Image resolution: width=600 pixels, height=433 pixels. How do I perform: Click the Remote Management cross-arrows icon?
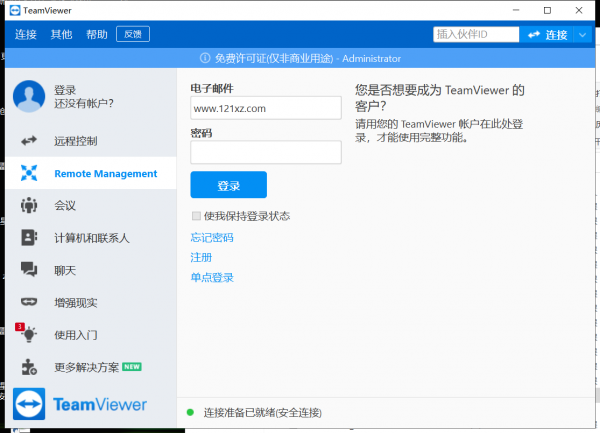29,173
